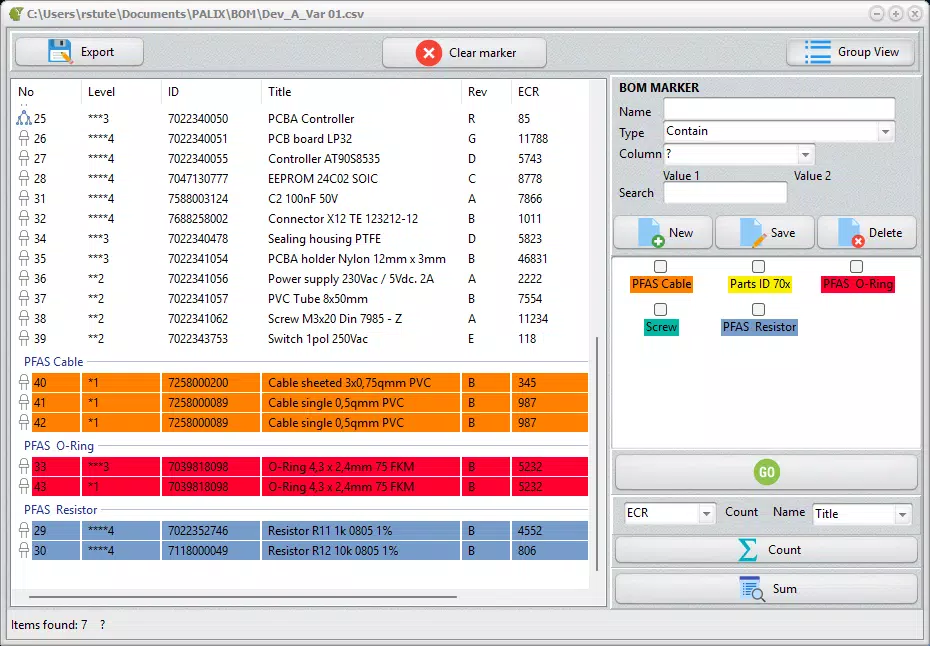The width and height of the screenshot is (930, 646).
Task: Click the part icon next to row 39
Action: click(24, 338)
